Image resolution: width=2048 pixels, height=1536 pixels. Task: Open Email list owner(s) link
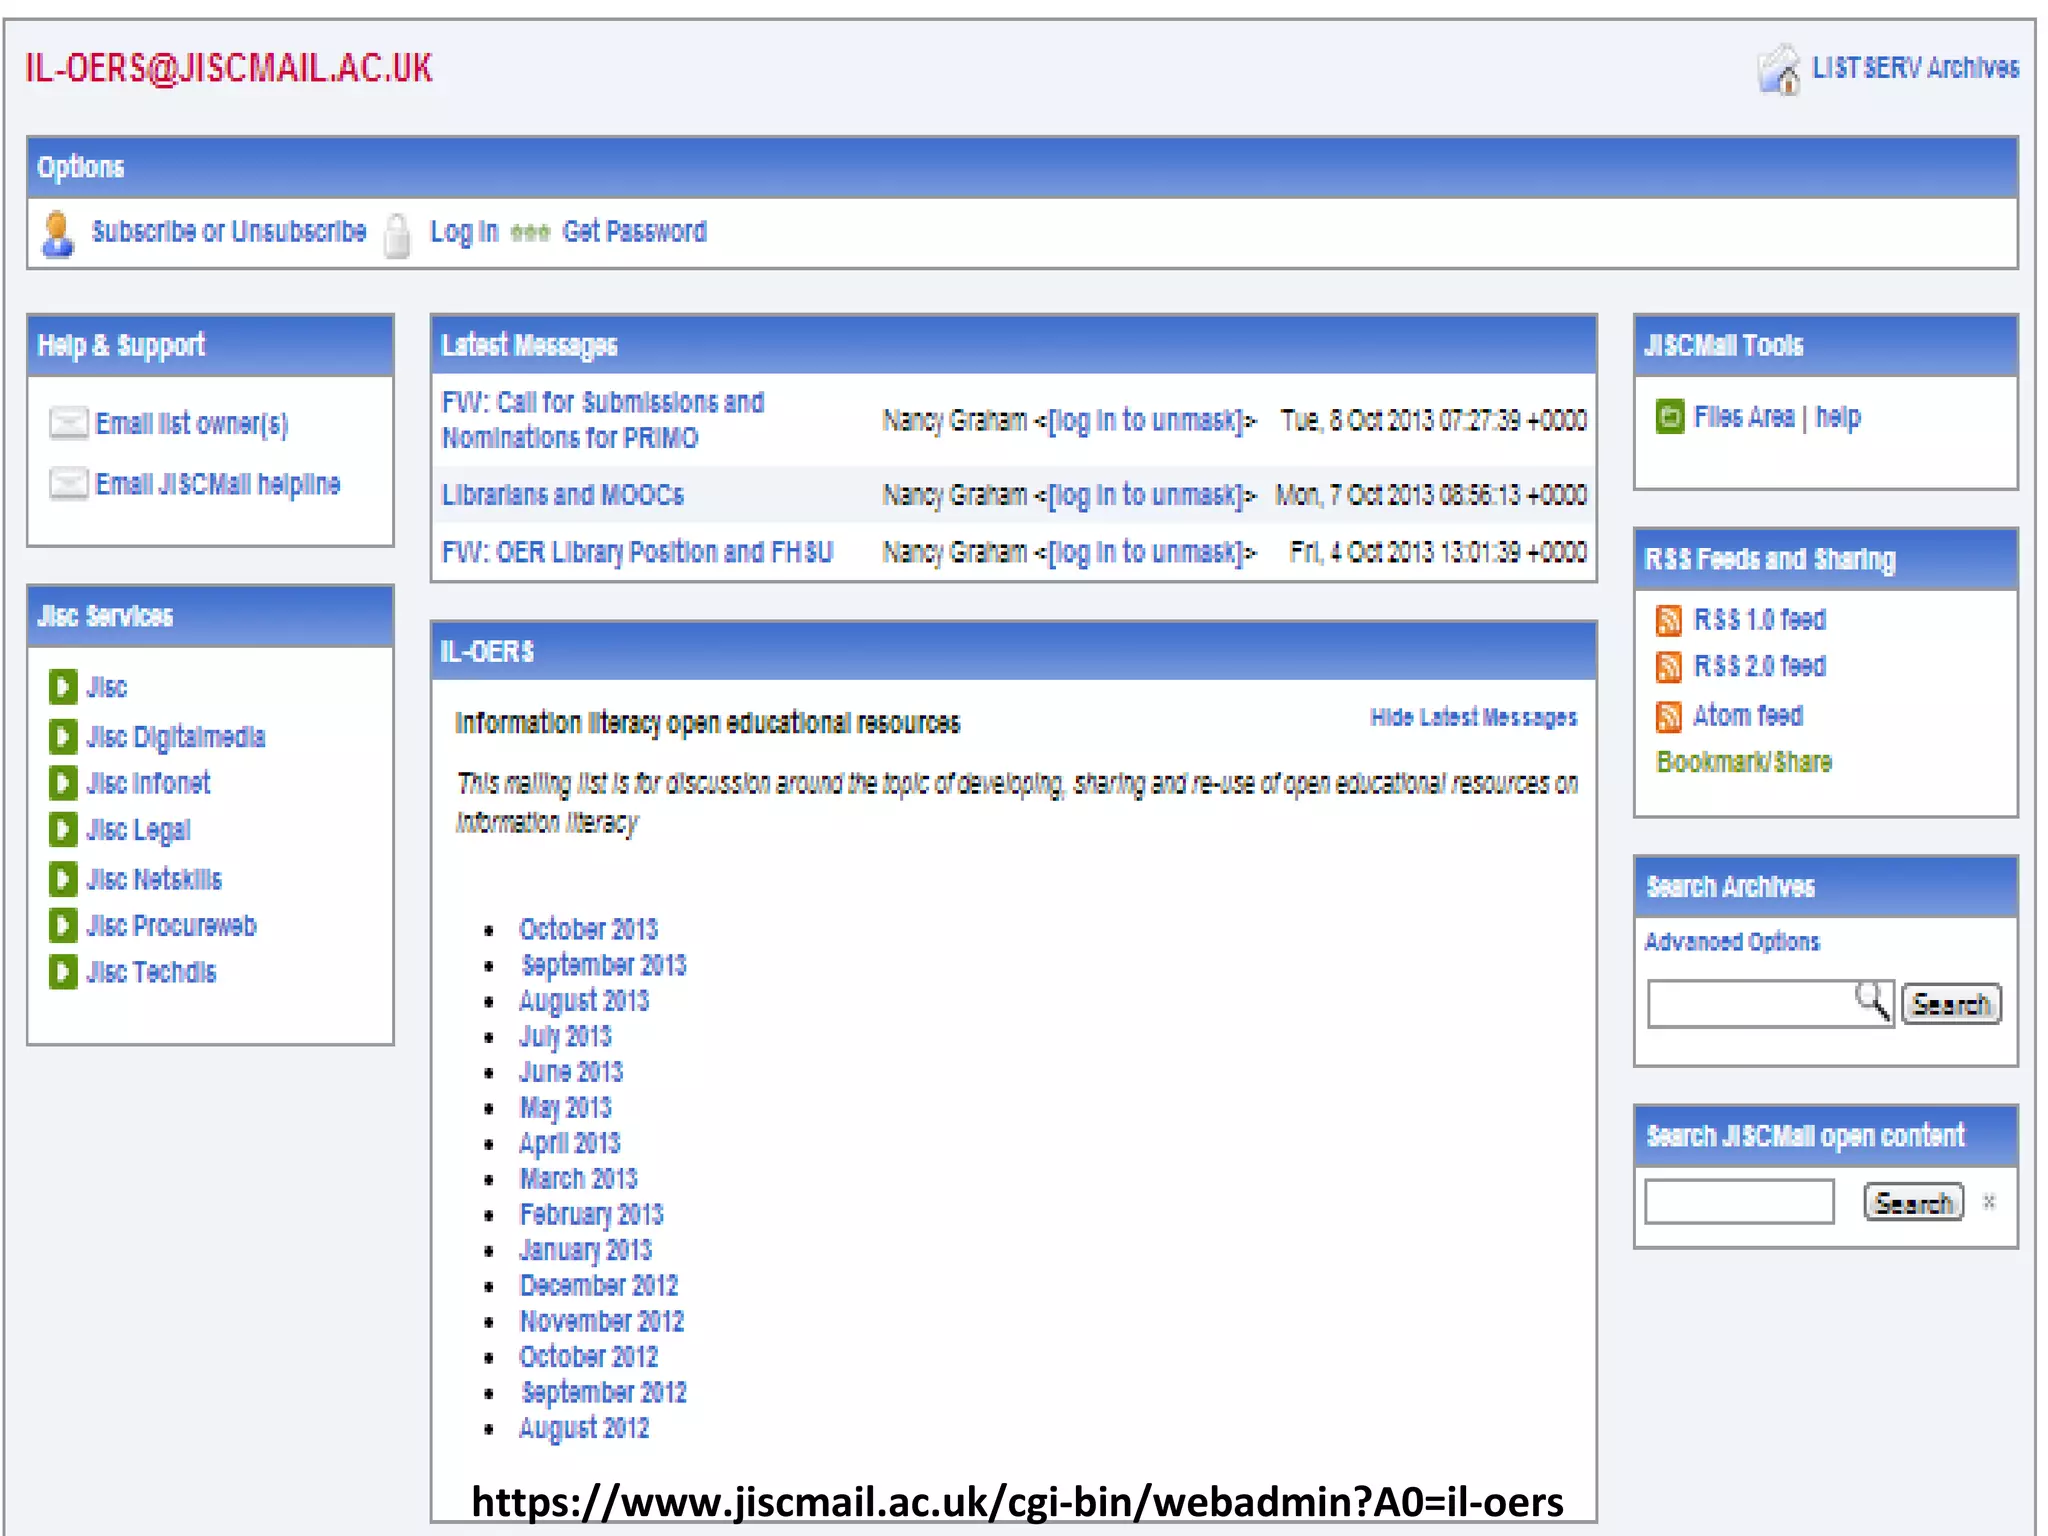192,424
